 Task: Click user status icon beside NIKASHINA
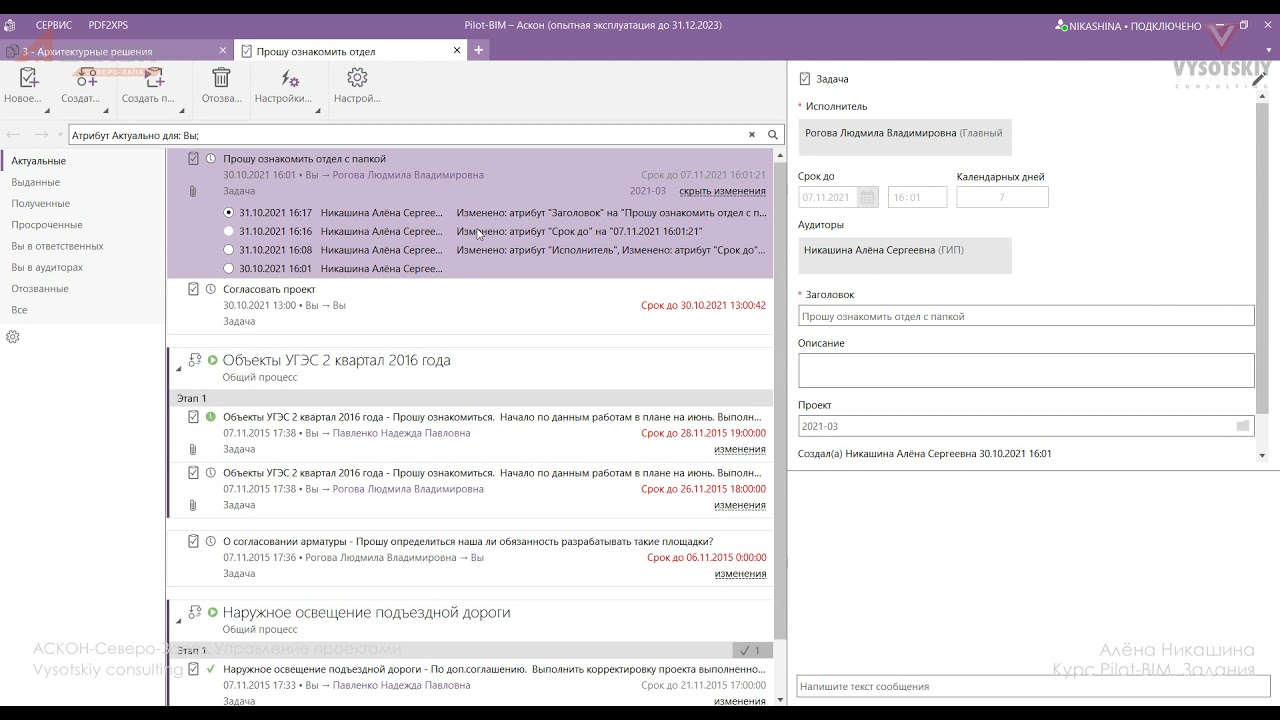pyautogui.click(x=1061, y=25)
